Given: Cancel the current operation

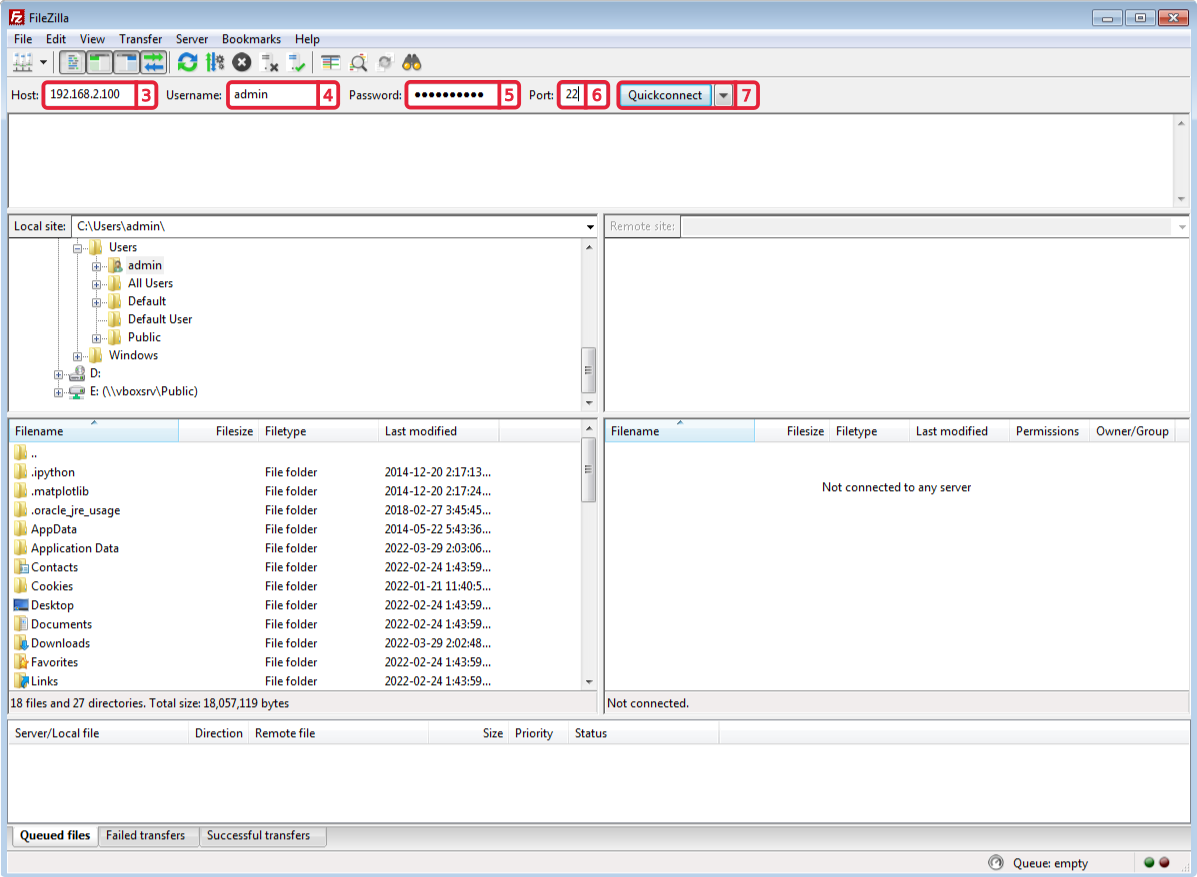Looking at the screenshot, I should pyautogui.click(x=242, y=63).
